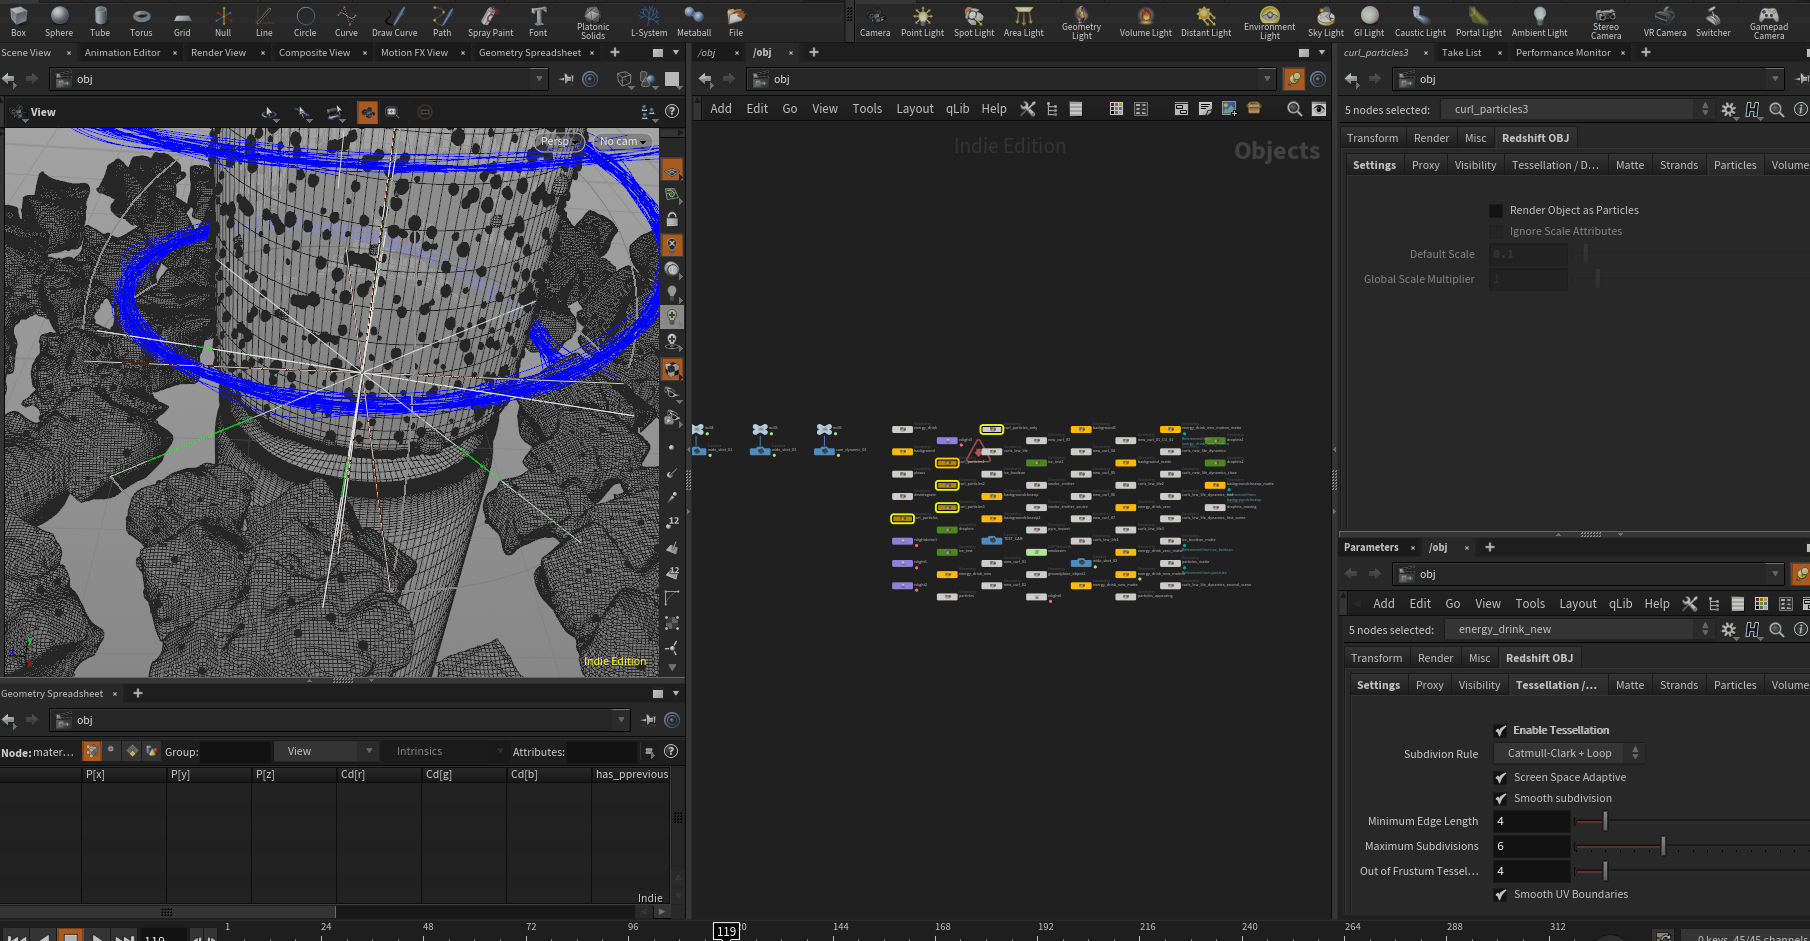
Task: Select the Sphere shelf tool
Action: (59, 19)
